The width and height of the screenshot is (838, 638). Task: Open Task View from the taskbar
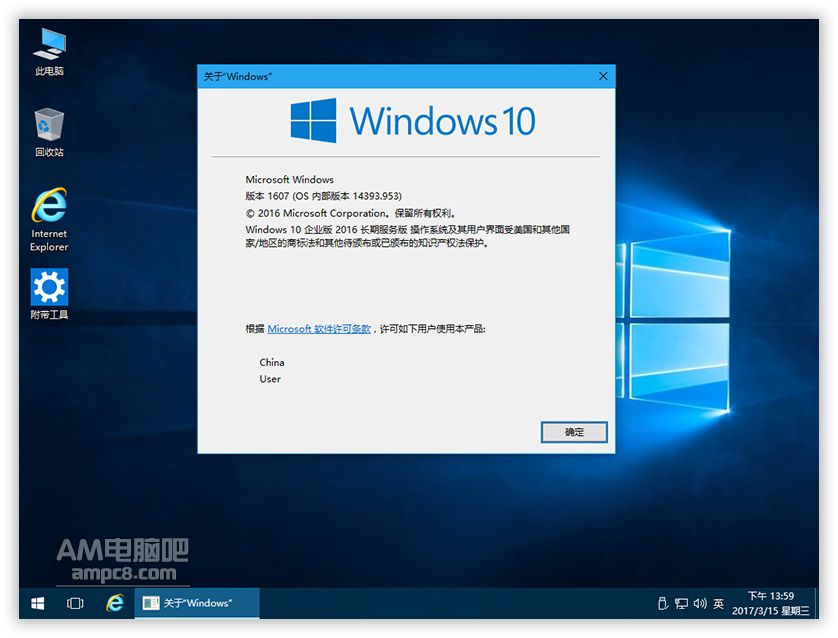pos(75,603)
